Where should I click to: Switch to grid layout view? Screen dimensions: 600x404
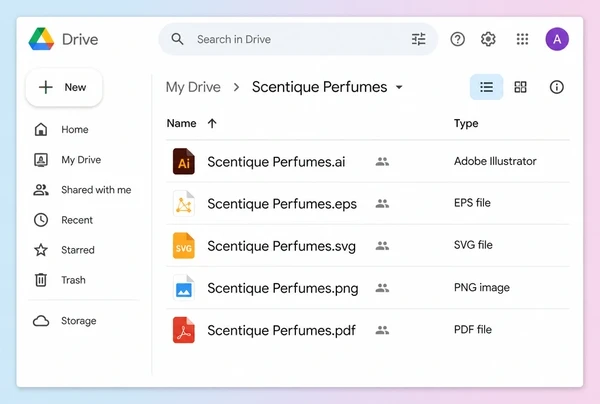pos(520,87)
